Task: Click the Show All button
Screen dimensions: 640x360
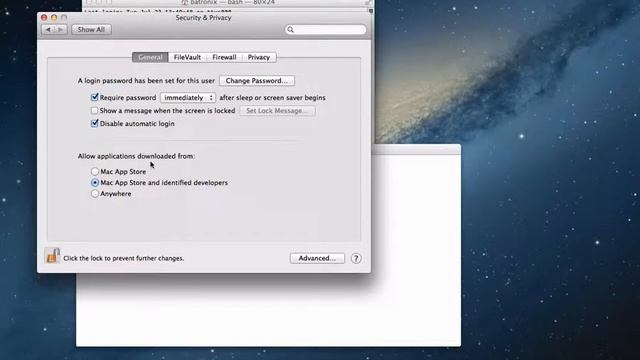Action: click(x=91, y=29)
